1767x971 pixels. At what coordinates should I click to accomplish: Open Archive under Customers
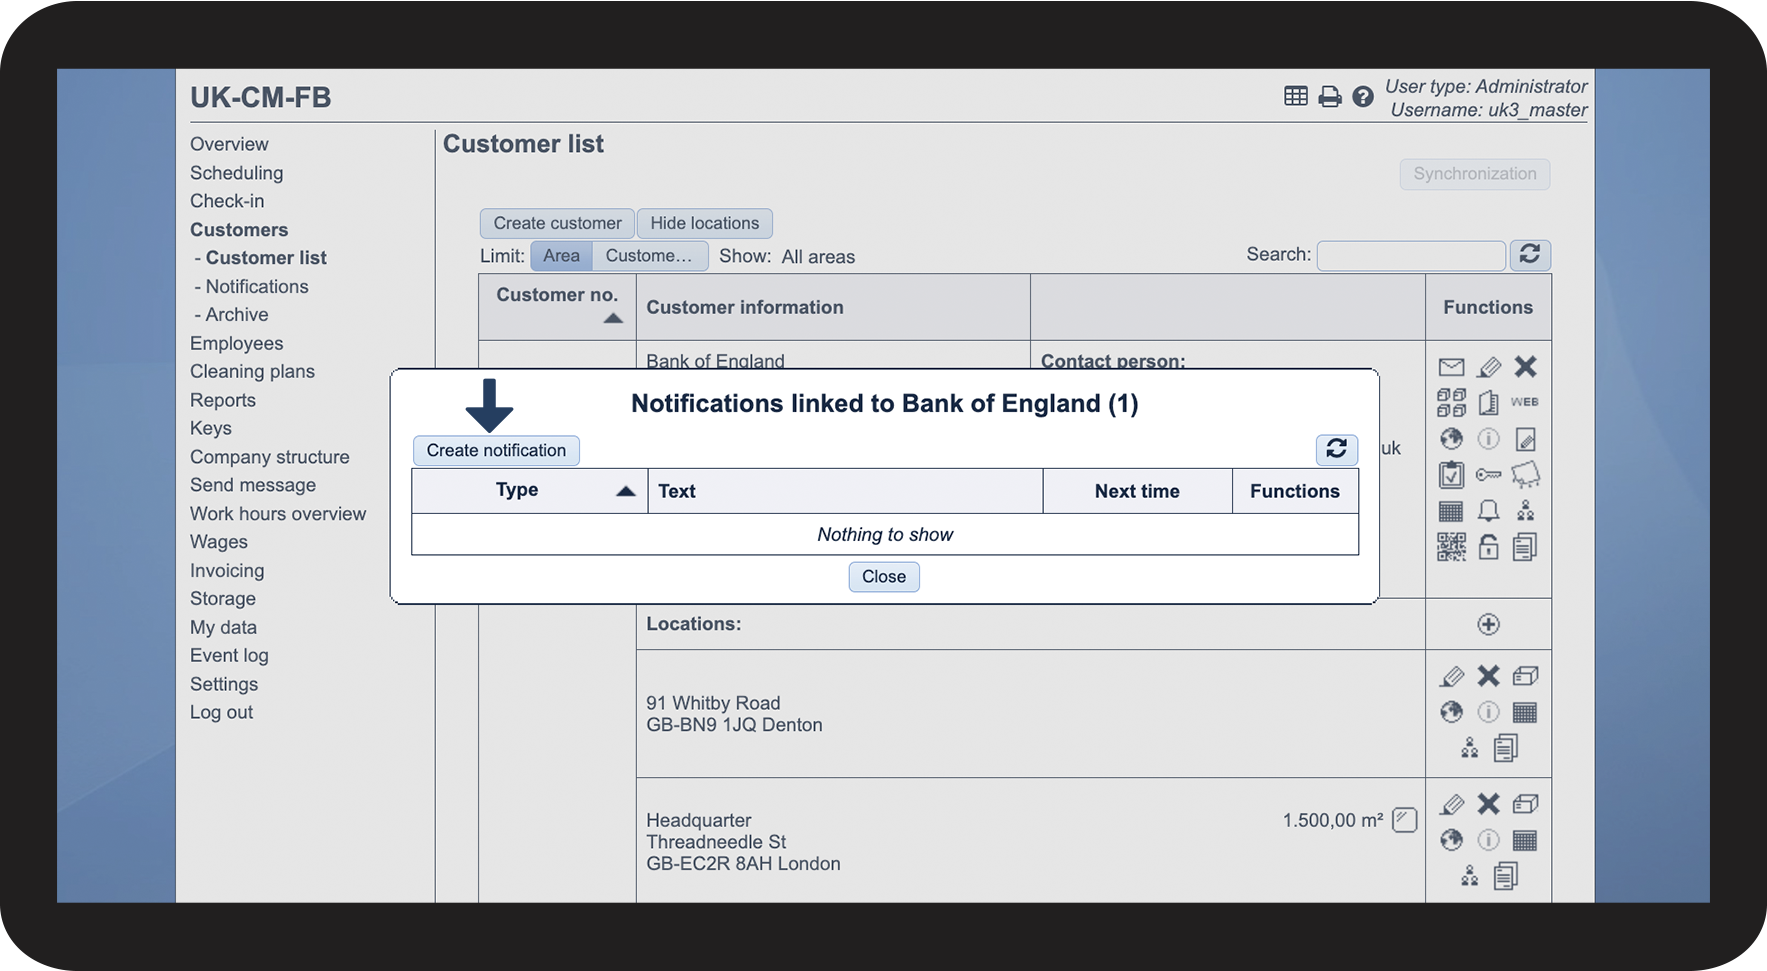pos(237,315)
